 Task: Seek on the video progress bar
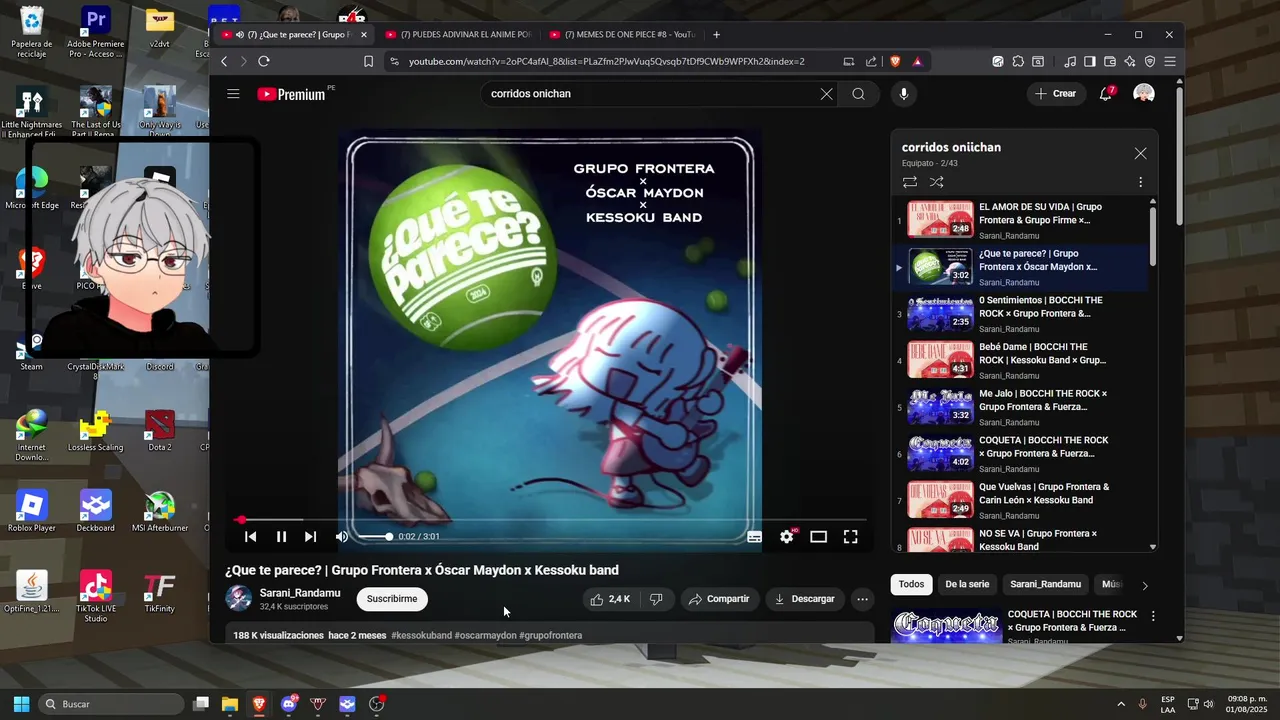(x=551, y=520)
